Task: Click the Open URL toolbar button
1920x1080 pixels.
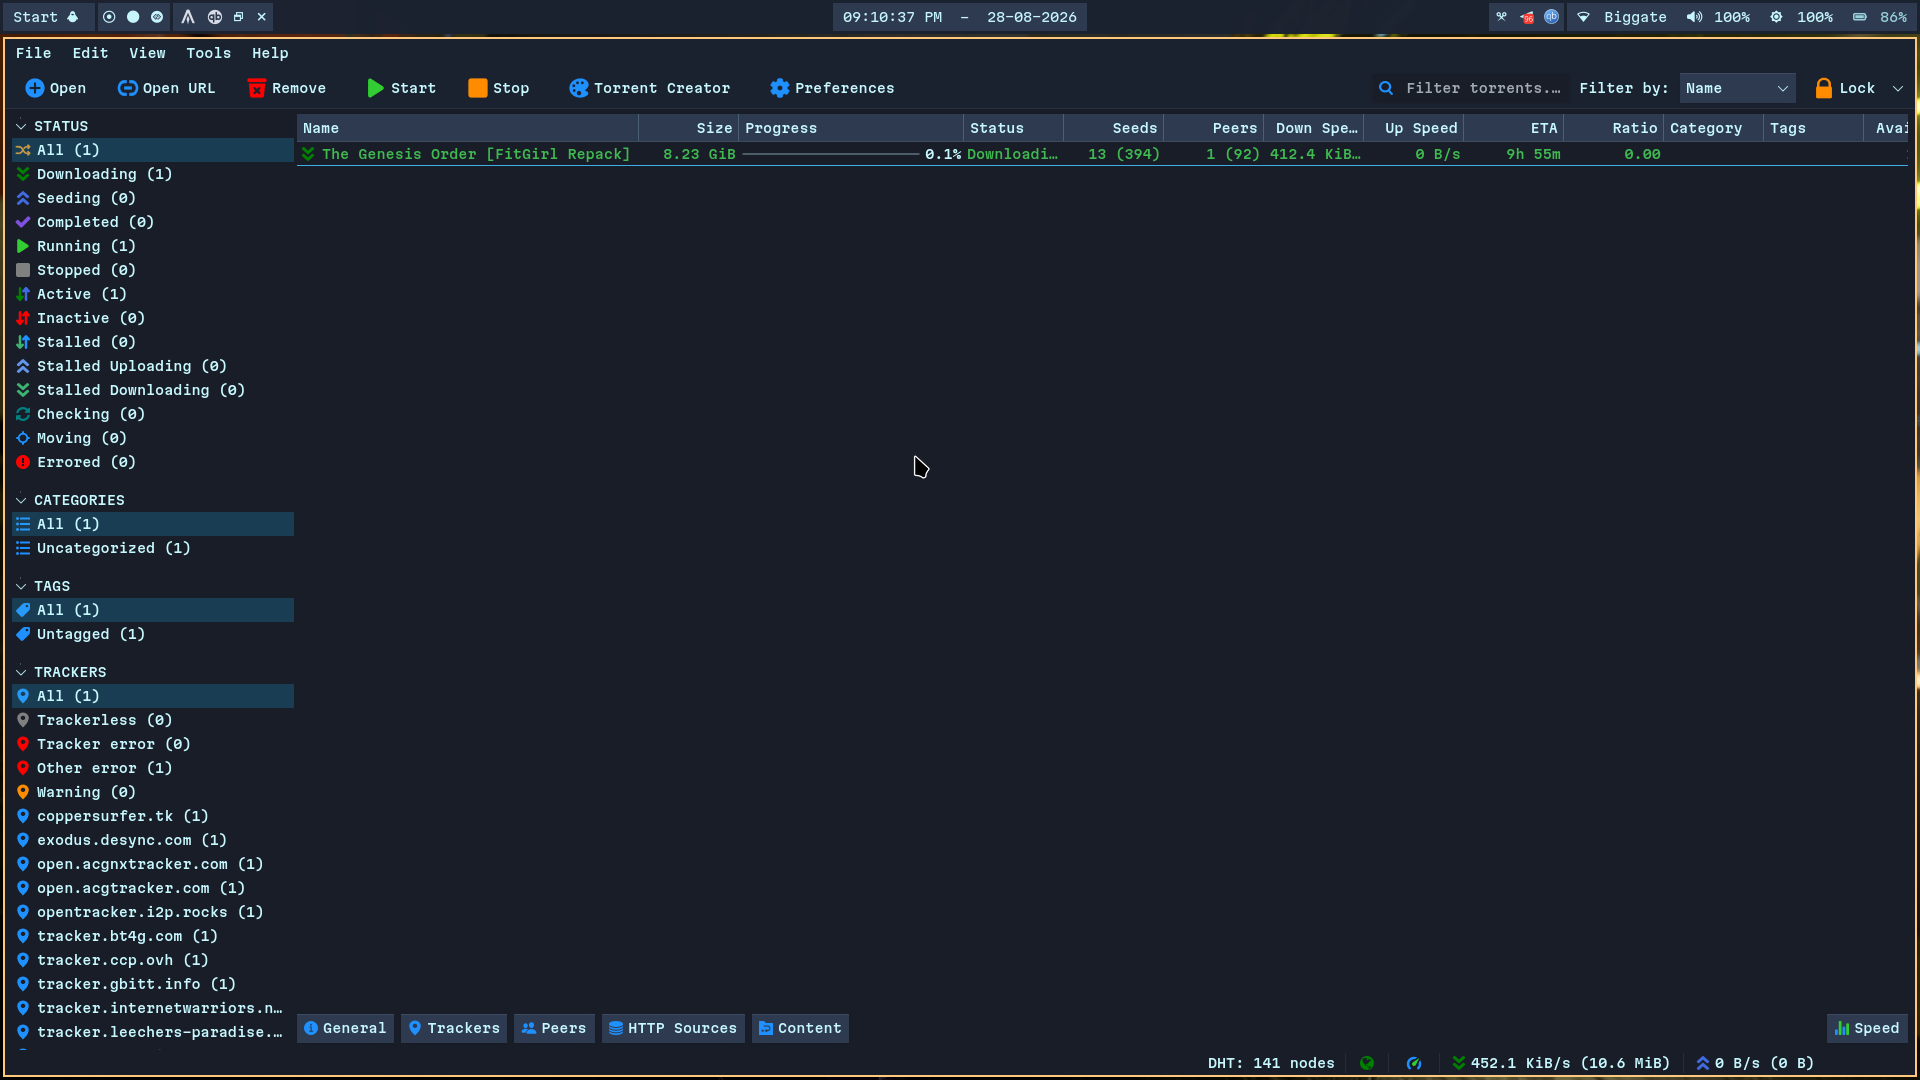Action: [166, 88]
